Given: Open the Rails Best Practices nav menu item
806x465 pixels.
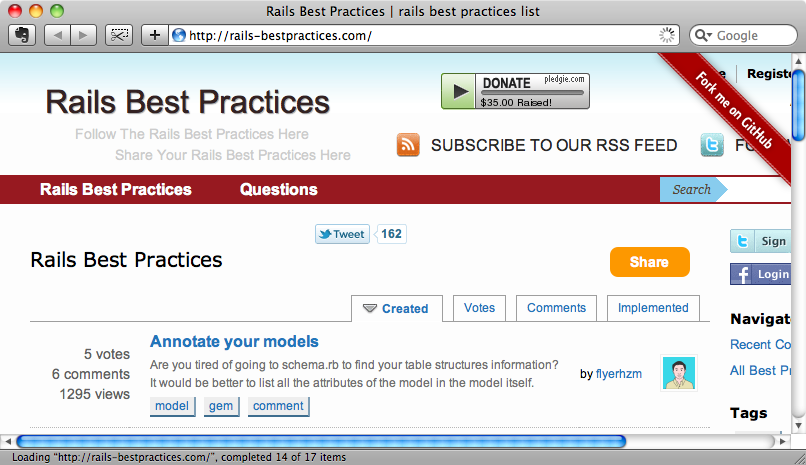Looking at the screenshot, I should pyautogui.click(x=116, y=190).
